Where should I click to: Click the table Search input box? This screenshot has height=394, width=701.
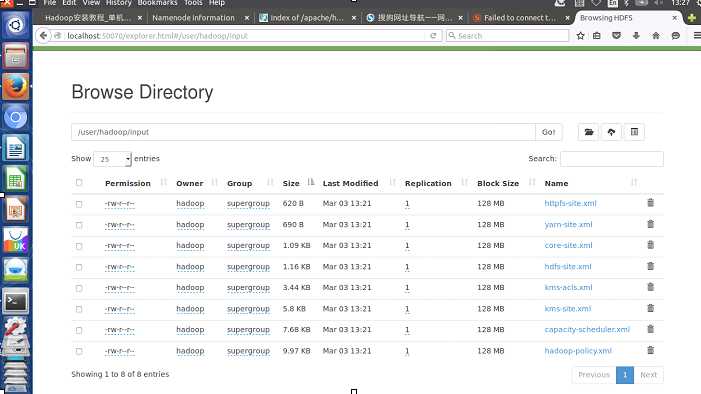point(612,159)
